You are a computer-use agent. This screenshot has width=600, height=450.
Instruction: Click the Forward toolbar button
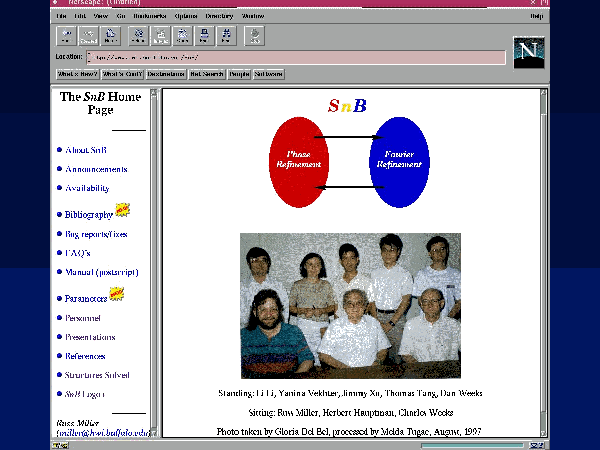click(88, 35)
